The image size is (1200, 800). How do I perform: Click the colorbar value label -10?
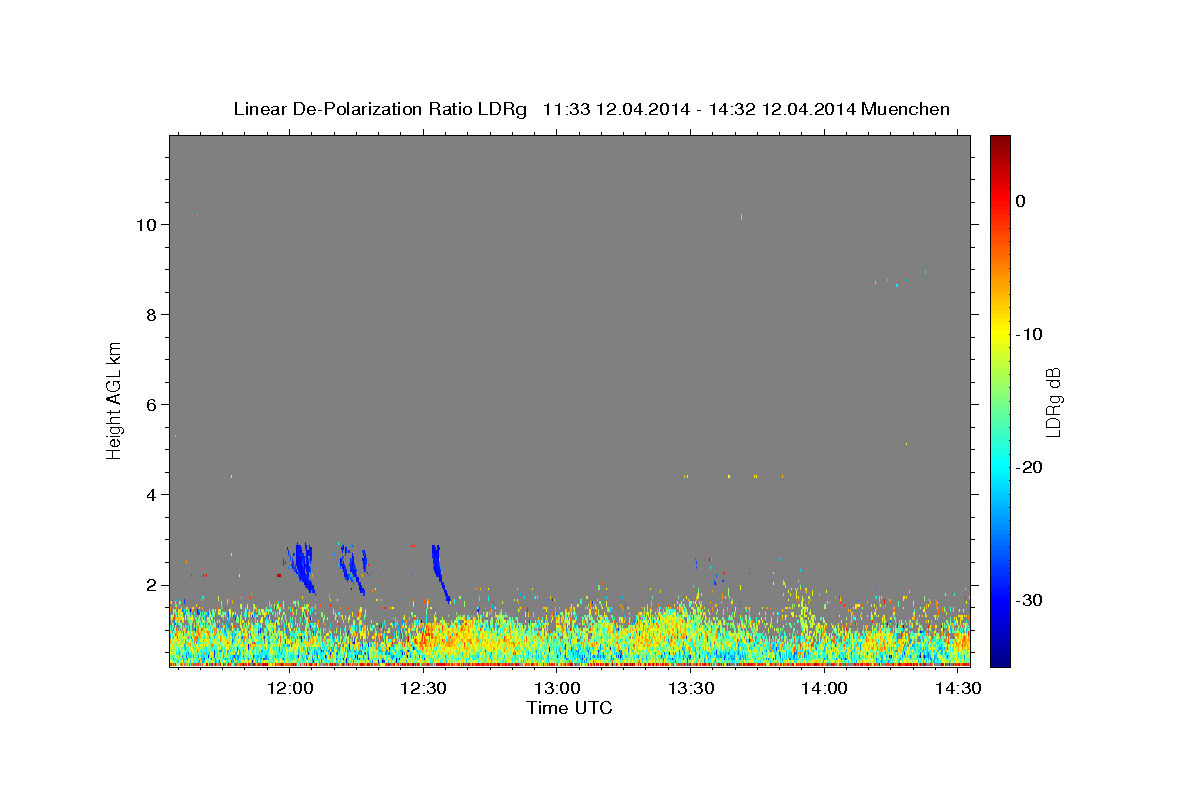point(1030,334)
